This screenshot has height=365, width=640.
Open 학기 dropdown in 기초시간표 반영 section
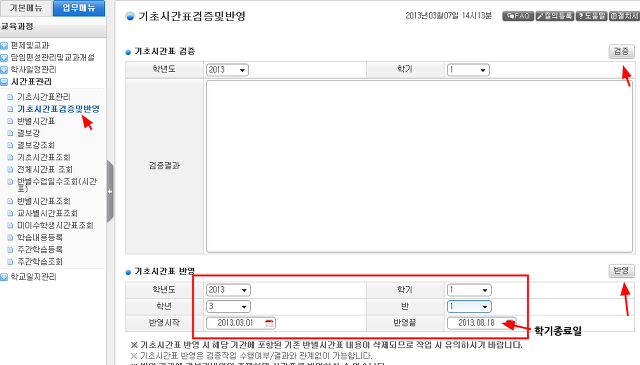click(x=469, y=290)
